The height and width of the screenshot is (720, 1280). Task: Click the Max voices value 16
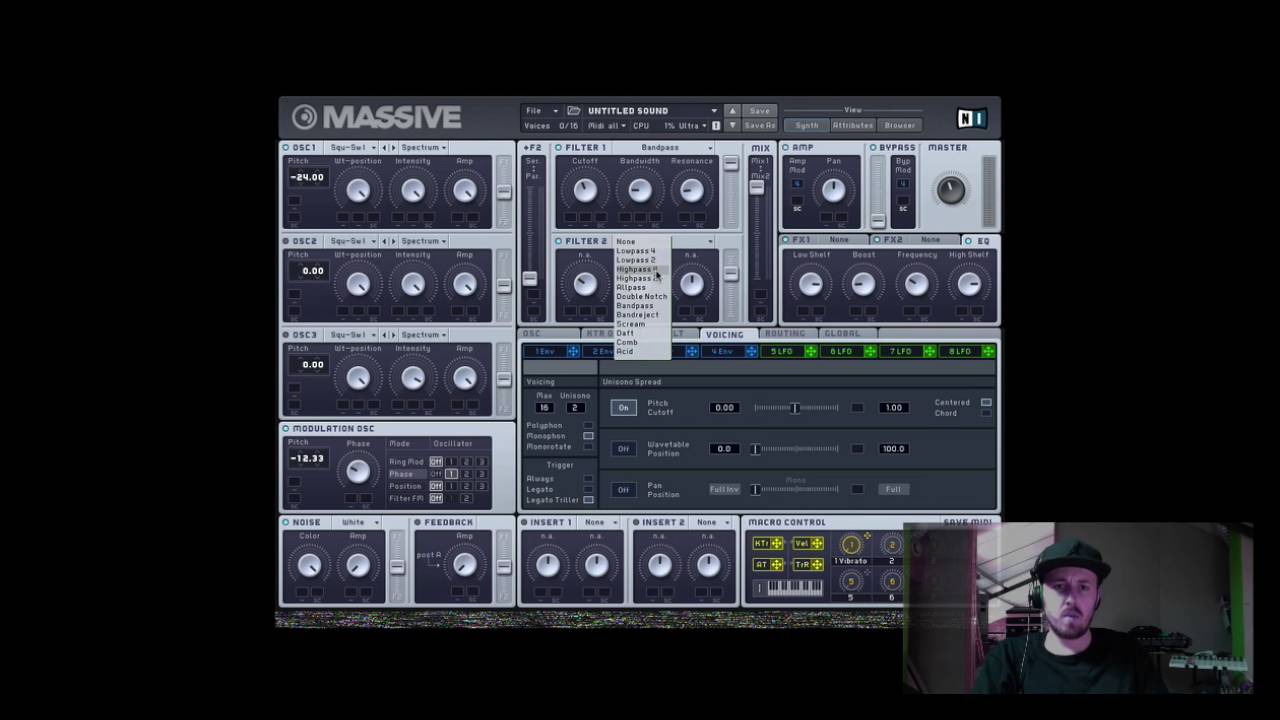(545, 408)
